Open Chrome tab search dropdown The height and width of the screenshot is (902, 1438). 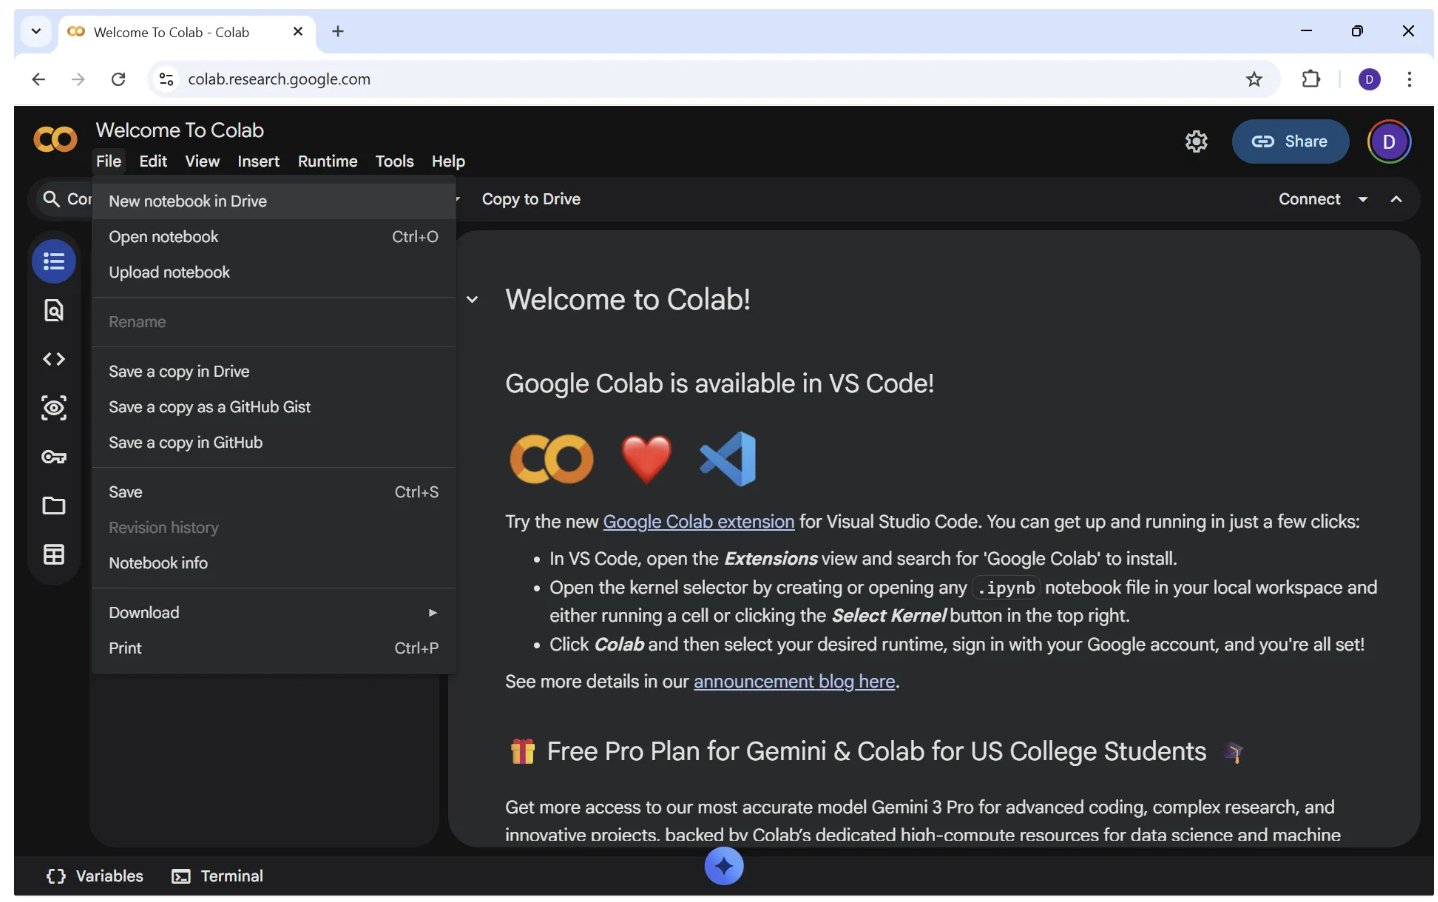[x=36, y=31]
